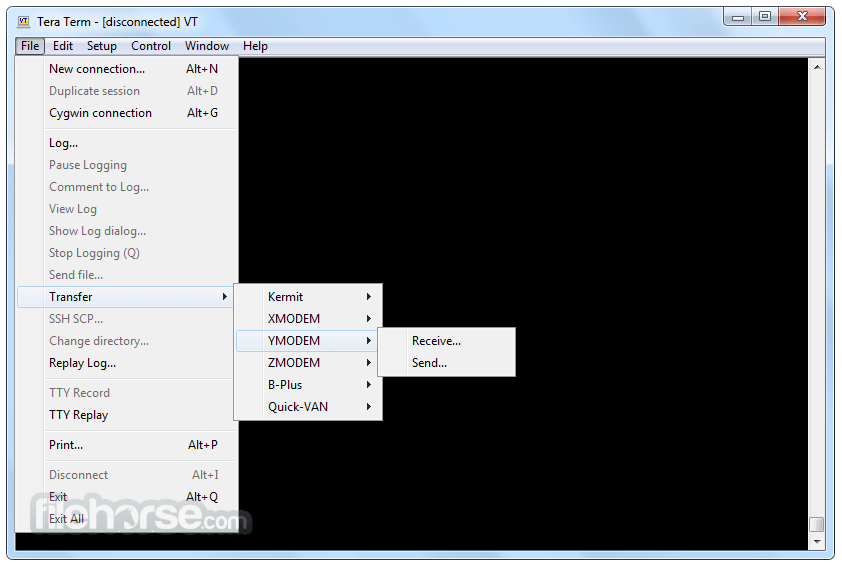This screenshot has height=565, width=842.
Task: Click Show Log dialog... entry
Action: coord(127,231)
